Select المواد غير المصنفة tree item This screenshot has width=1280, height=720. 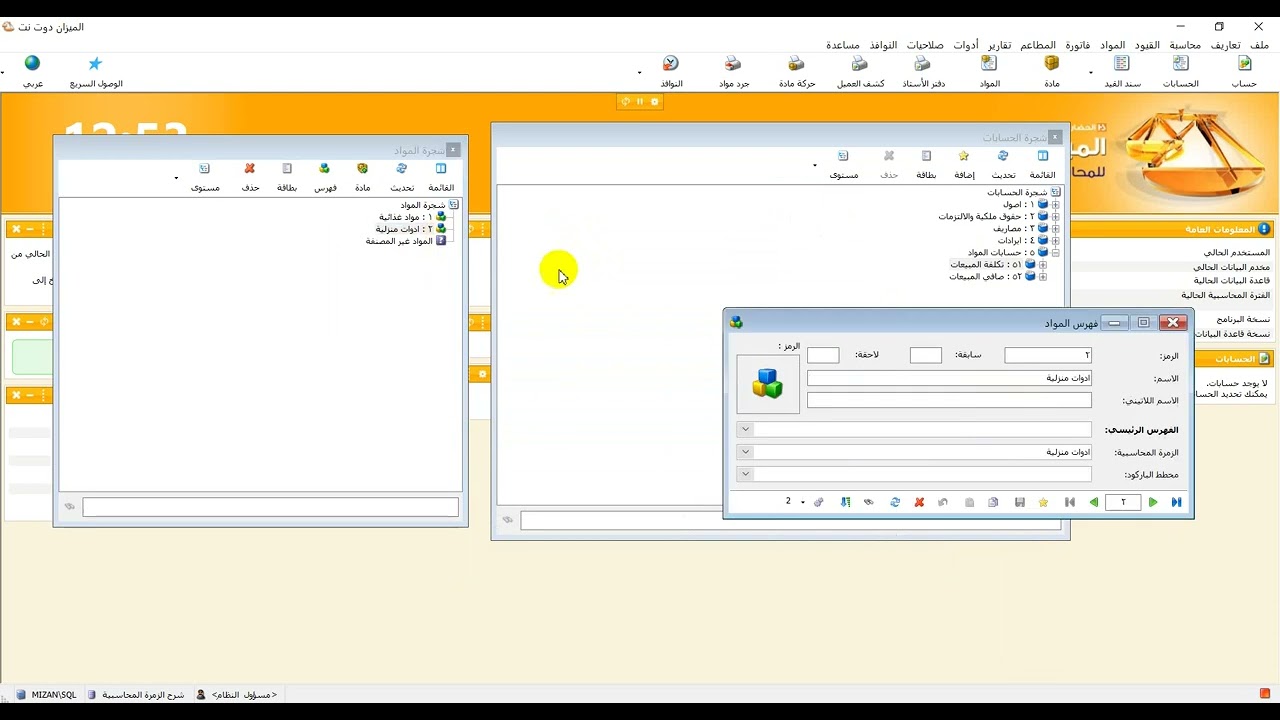coord(399,241)
